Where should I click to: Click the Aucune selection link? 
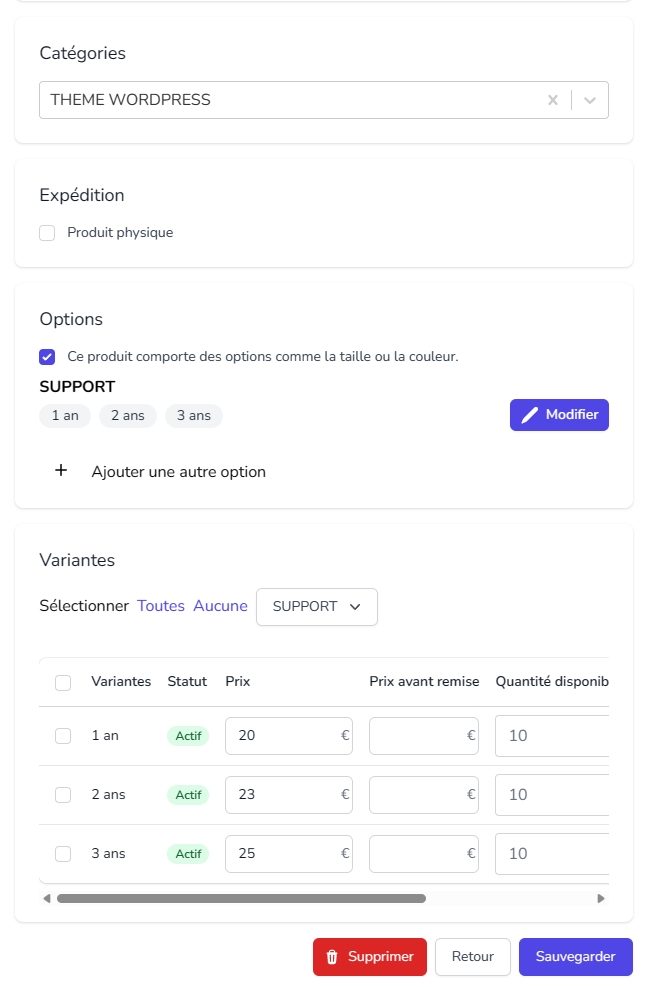(x=220, y=606)
